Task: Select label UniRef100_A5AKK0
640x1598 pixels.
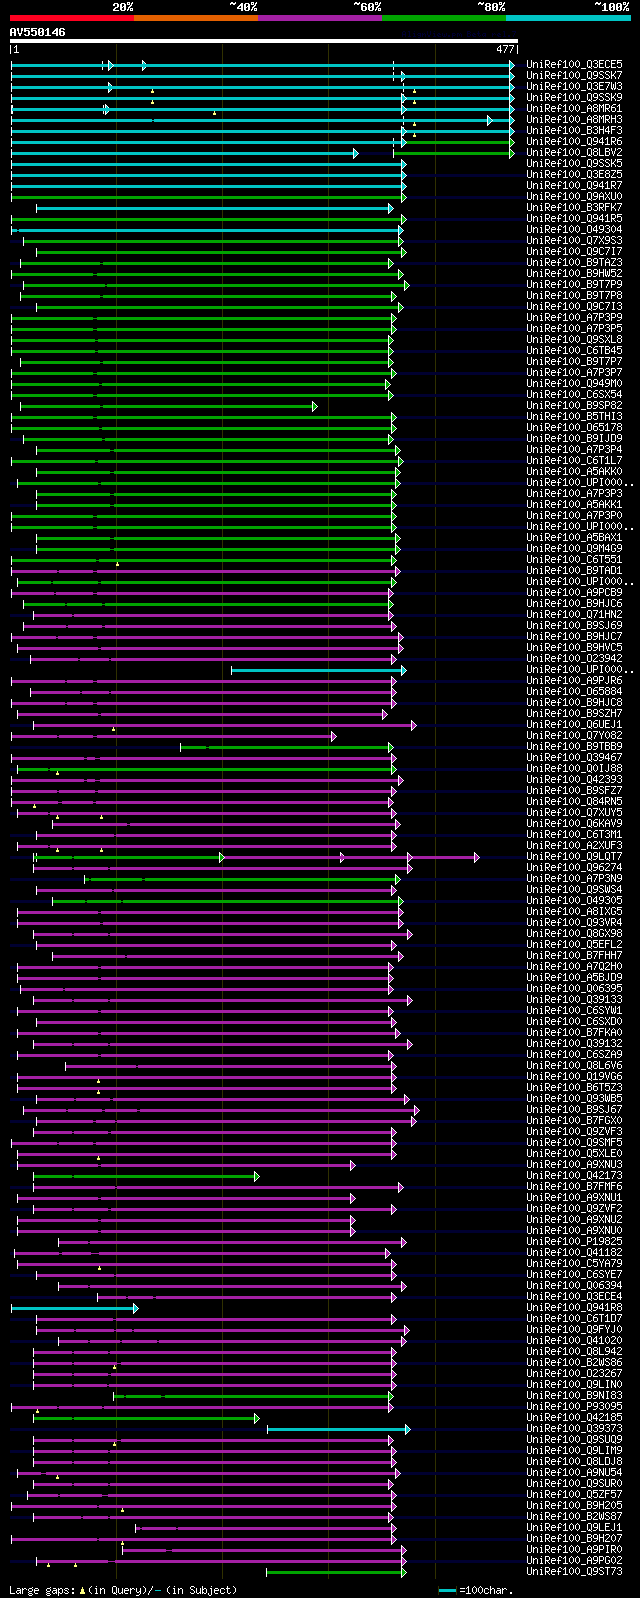Action: [x=574, y=471]
